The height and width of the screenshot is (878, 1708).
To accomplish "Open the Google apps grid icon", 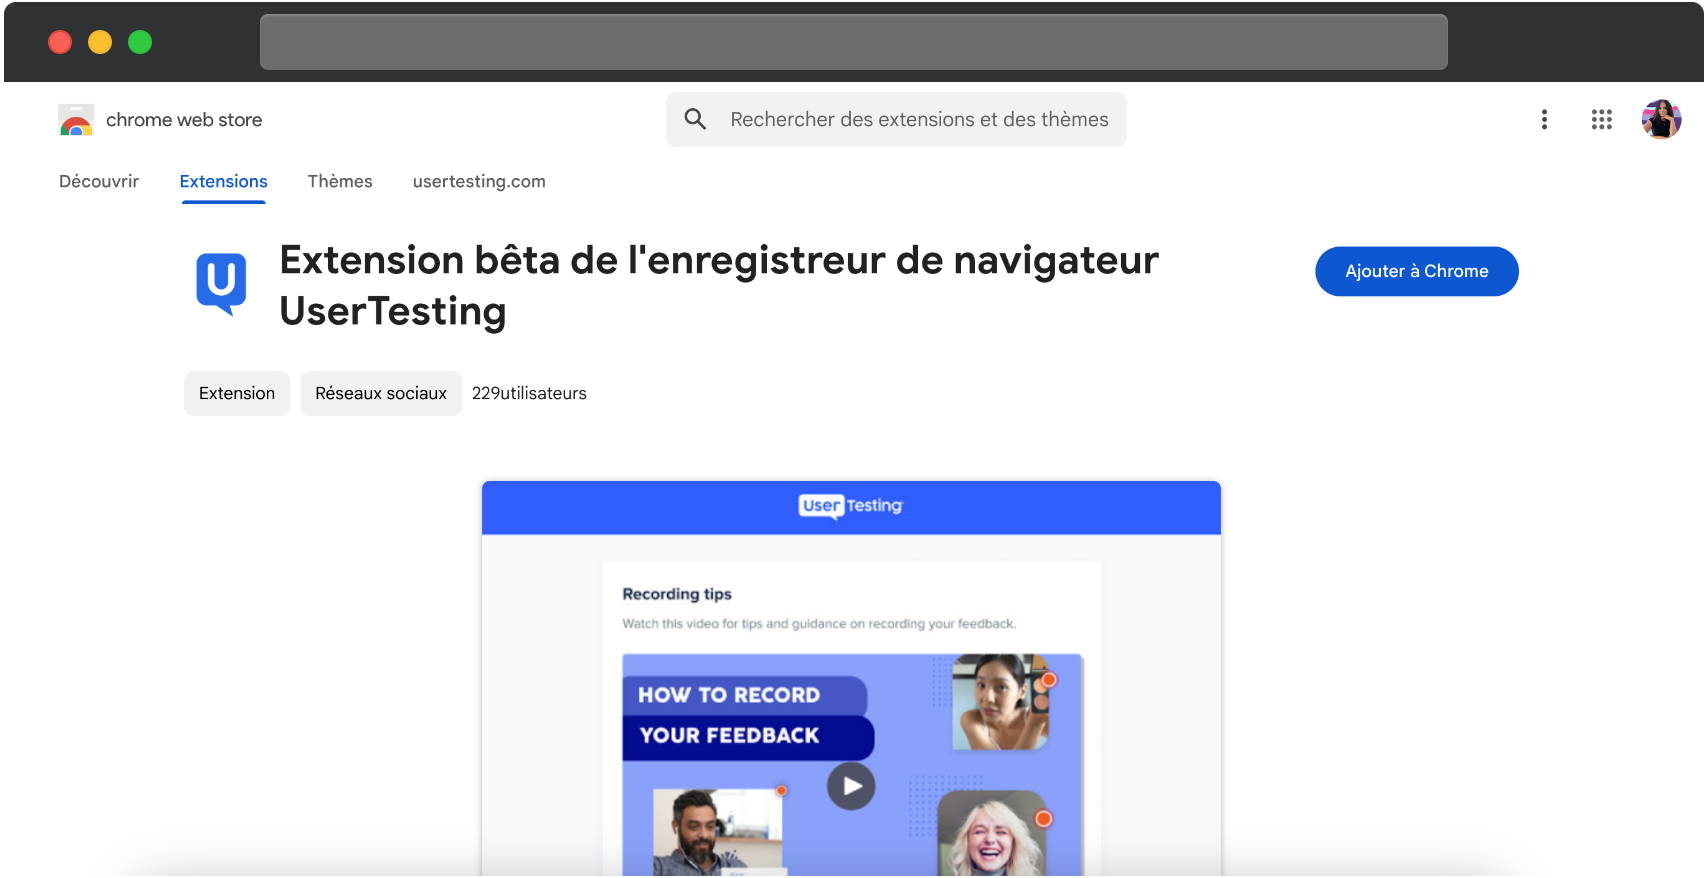I will pos(1602,120).
